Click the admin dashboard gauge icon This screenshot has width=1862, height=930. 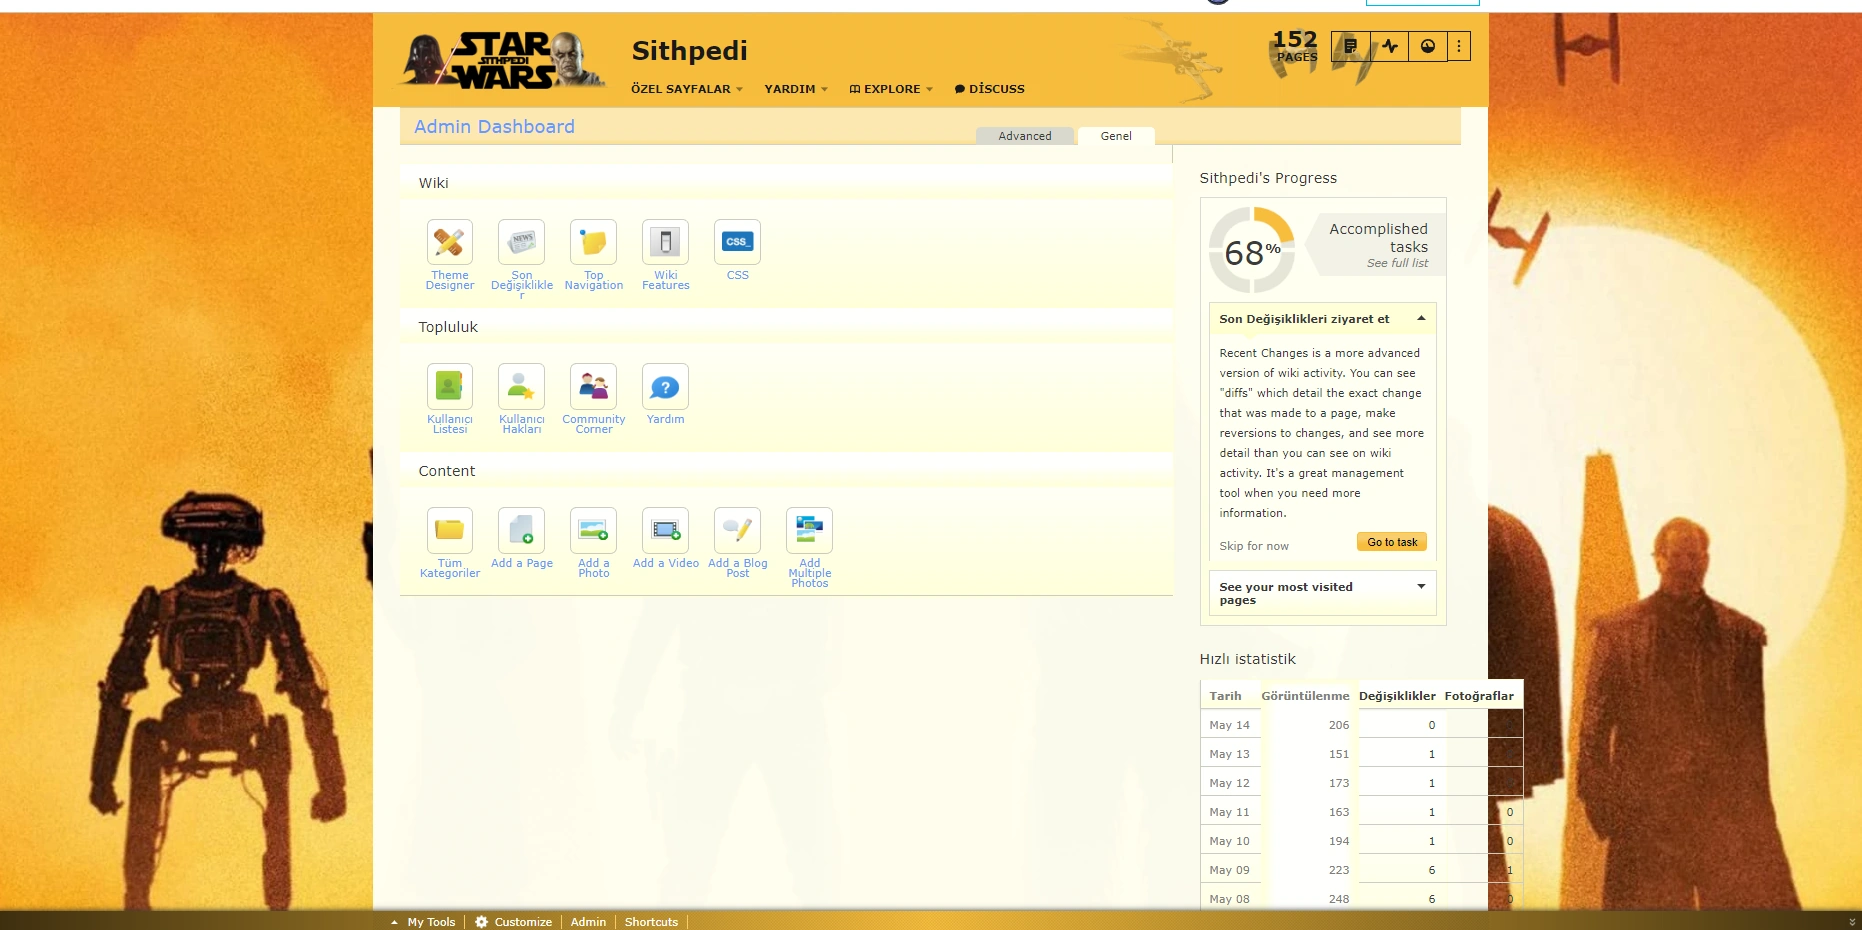pyautogui.click(x=1428, y=46)
